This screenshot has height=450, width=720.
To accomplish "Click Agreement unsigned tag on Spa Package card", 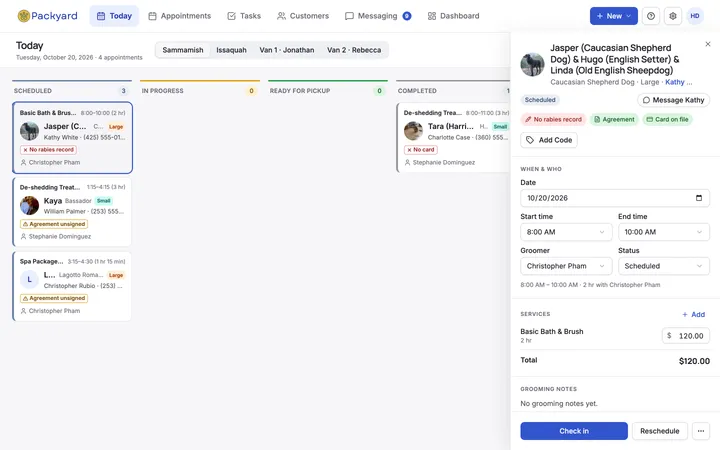I will click(x=54, y=298).
